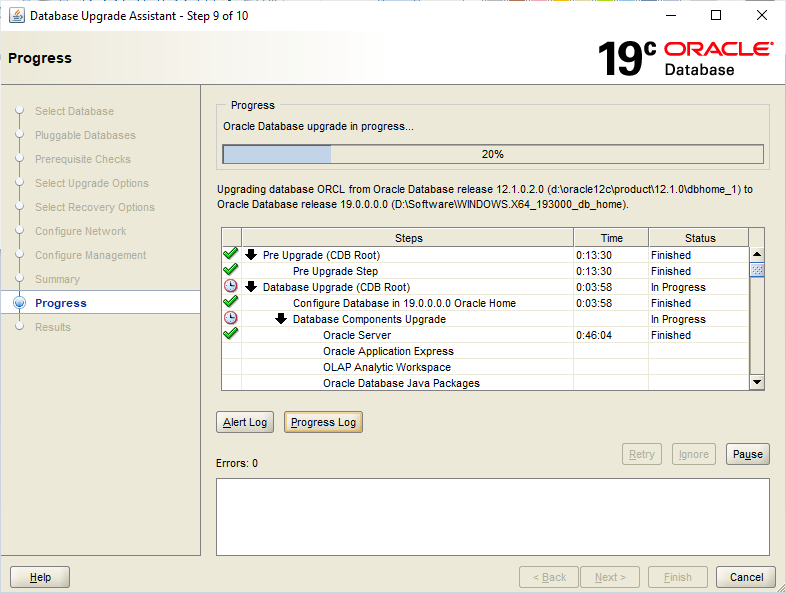Image resolution: width=786 pixels, height=593 pixels.
Task: Click the Progress step bullet indicator
Action: pyautogui.click(x=20, y=302)
